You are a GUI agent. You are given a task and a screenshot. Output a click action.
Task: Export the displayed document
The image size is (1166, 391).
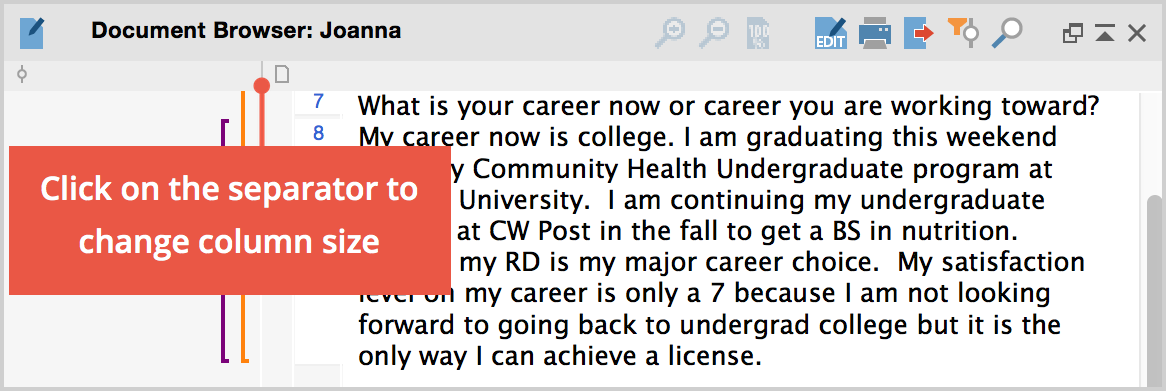[x=918, y=33]
